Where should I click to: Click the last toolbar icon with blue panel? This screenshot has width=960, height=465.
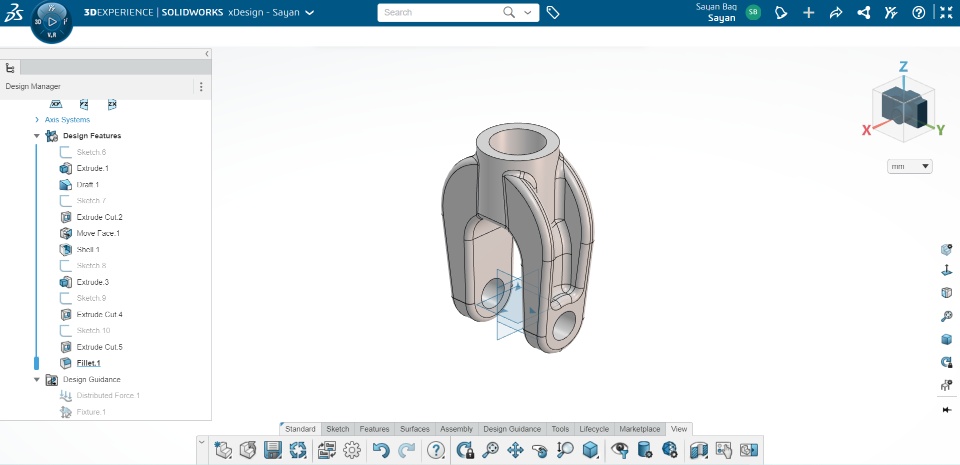[x=749, y=451]
